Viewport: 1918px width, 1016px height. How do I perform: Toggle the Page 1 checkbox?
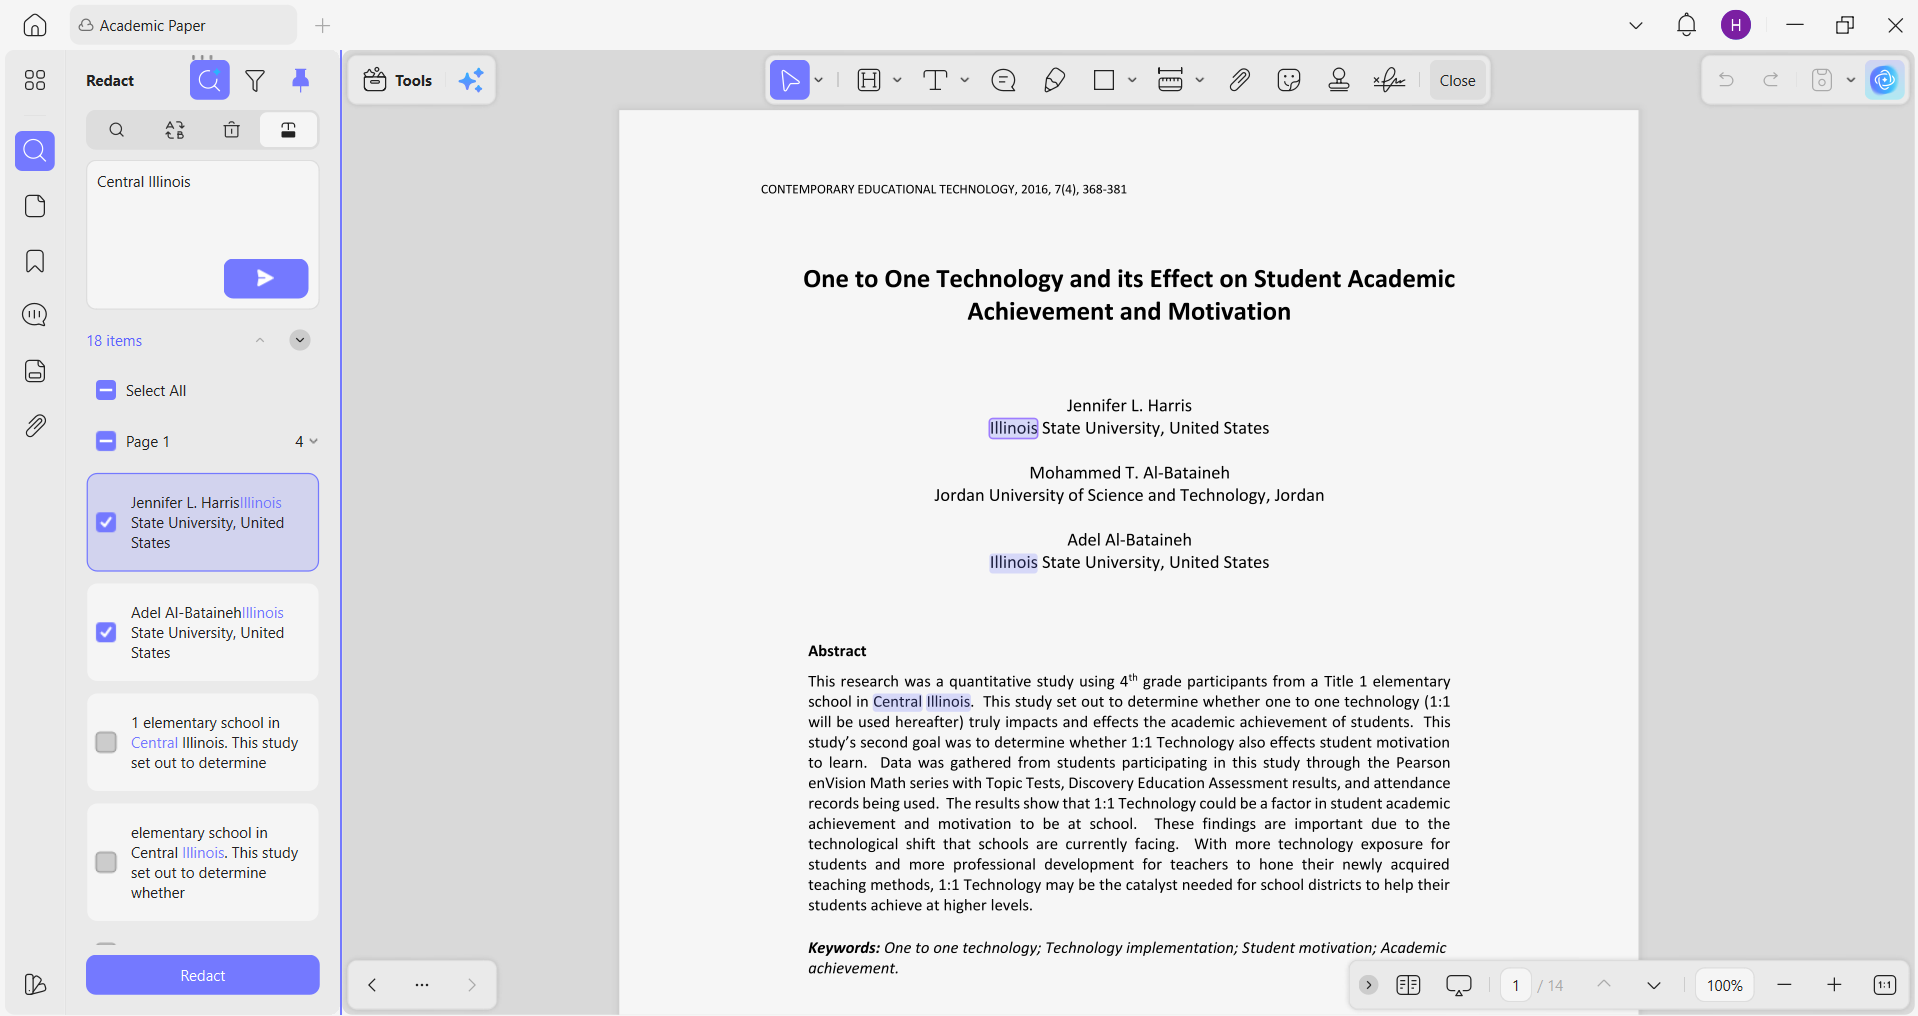106,441
